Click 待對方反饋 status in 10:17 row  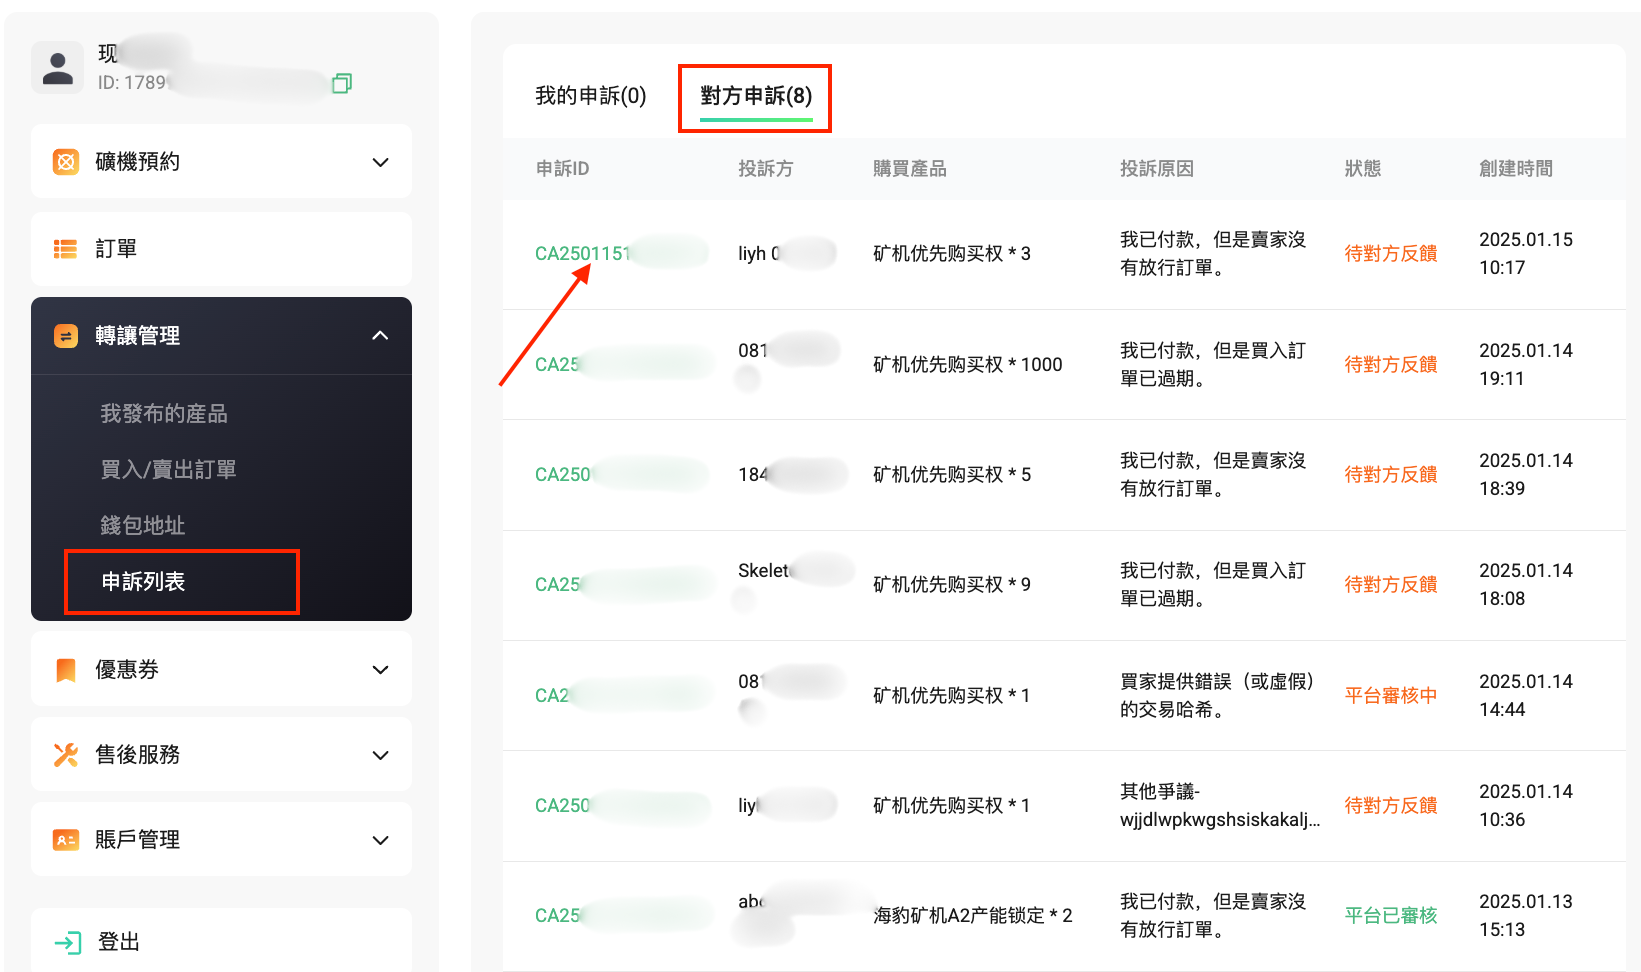pyautogui.click(x=1391, y=254)
